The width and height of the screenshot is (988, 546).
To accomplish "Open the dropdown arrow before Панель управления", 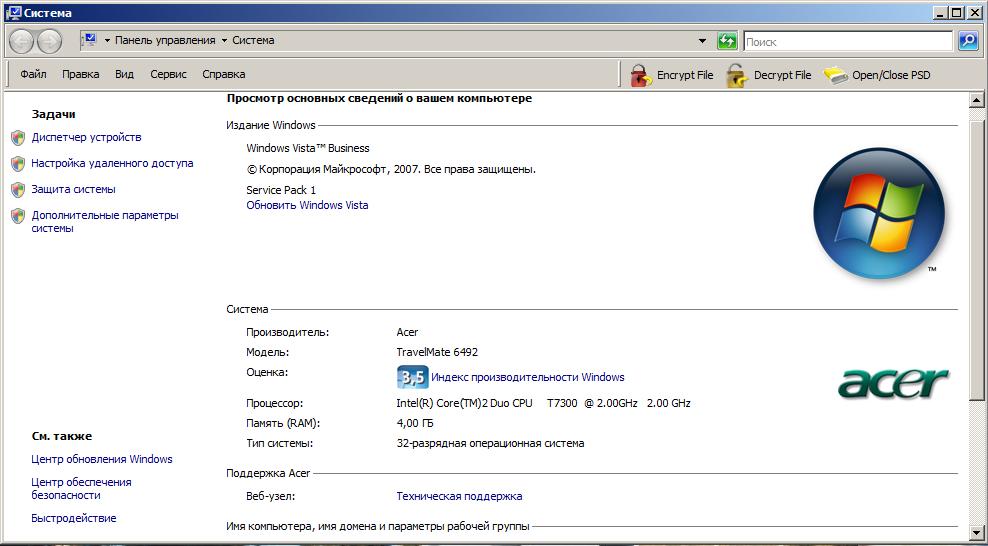I will coord(107,40).
